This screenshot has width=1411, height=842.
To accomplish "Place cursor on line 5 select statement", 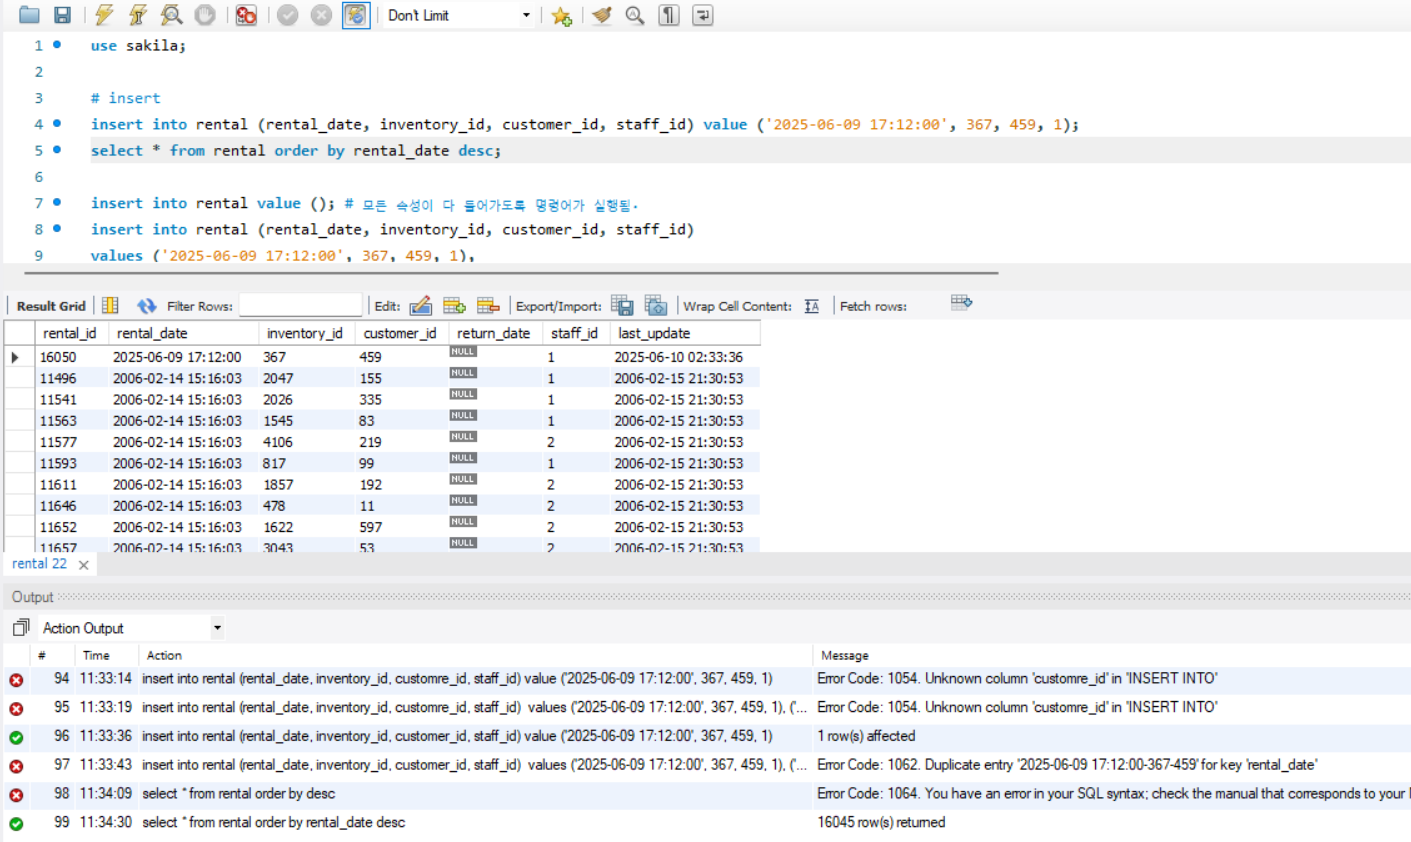I will click(x=296, y=151).
